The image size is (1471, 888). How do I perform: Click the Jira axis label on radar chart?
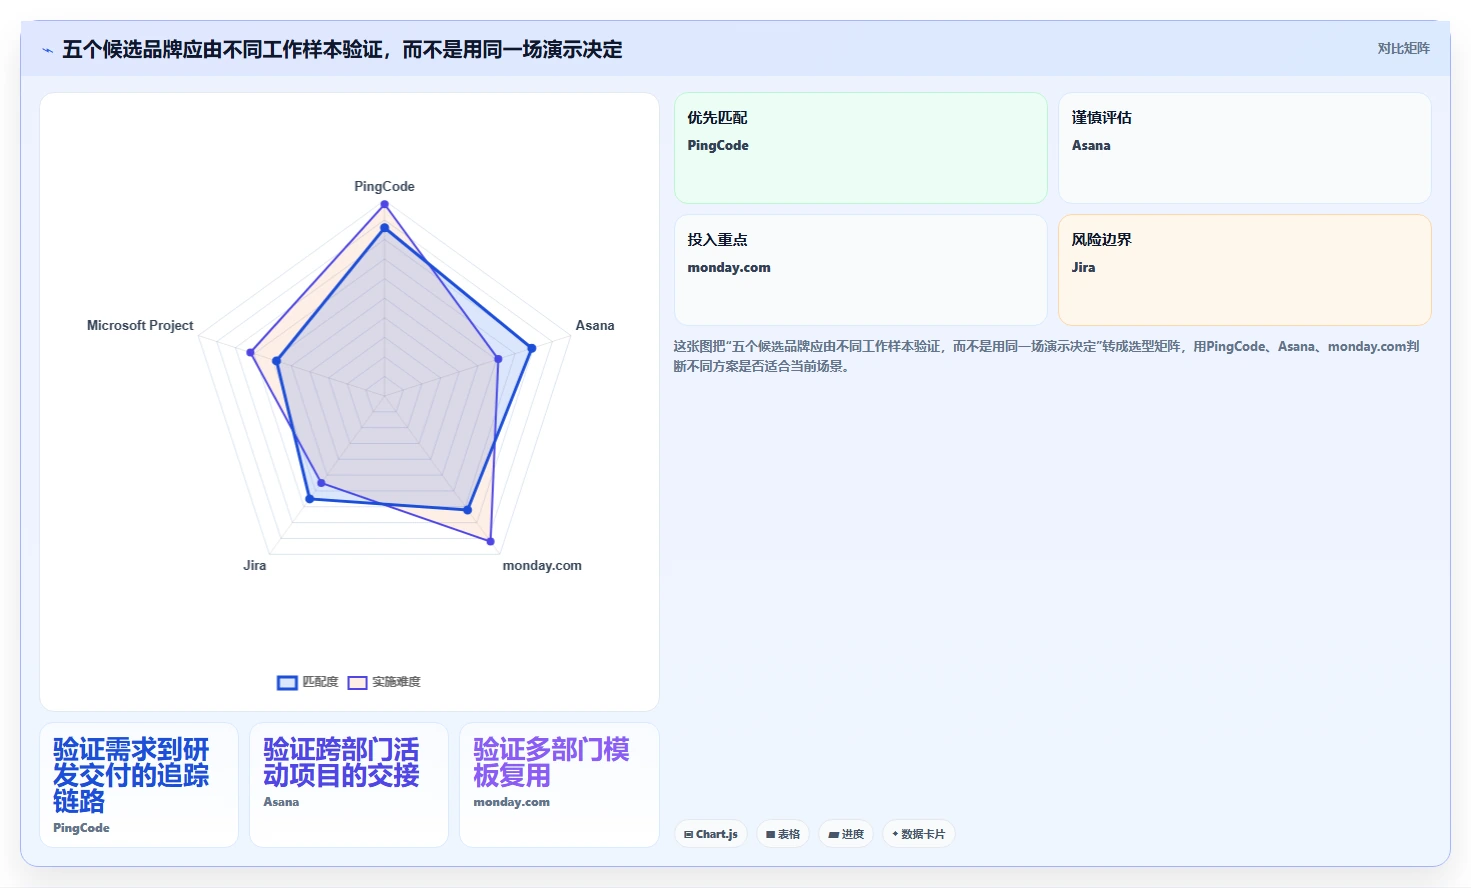pos(255,565)
